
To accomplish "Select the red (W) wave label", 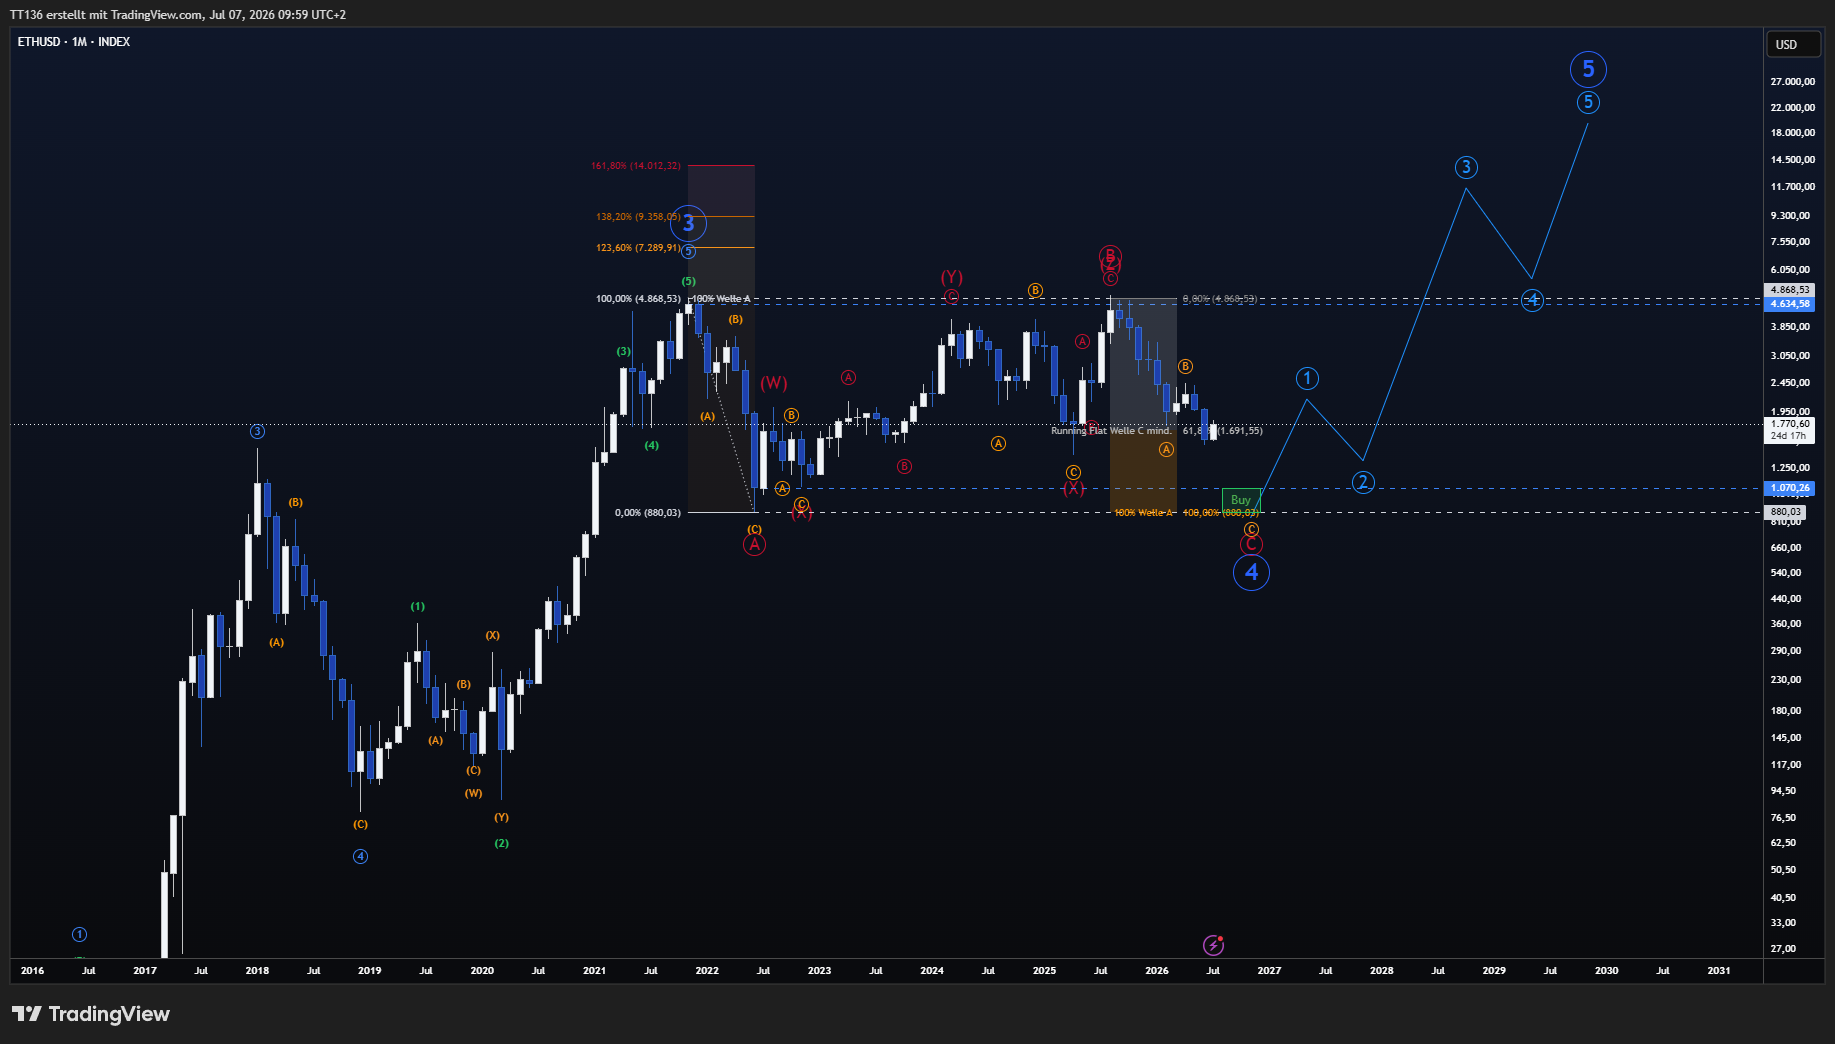I will (x=774, y=383).
